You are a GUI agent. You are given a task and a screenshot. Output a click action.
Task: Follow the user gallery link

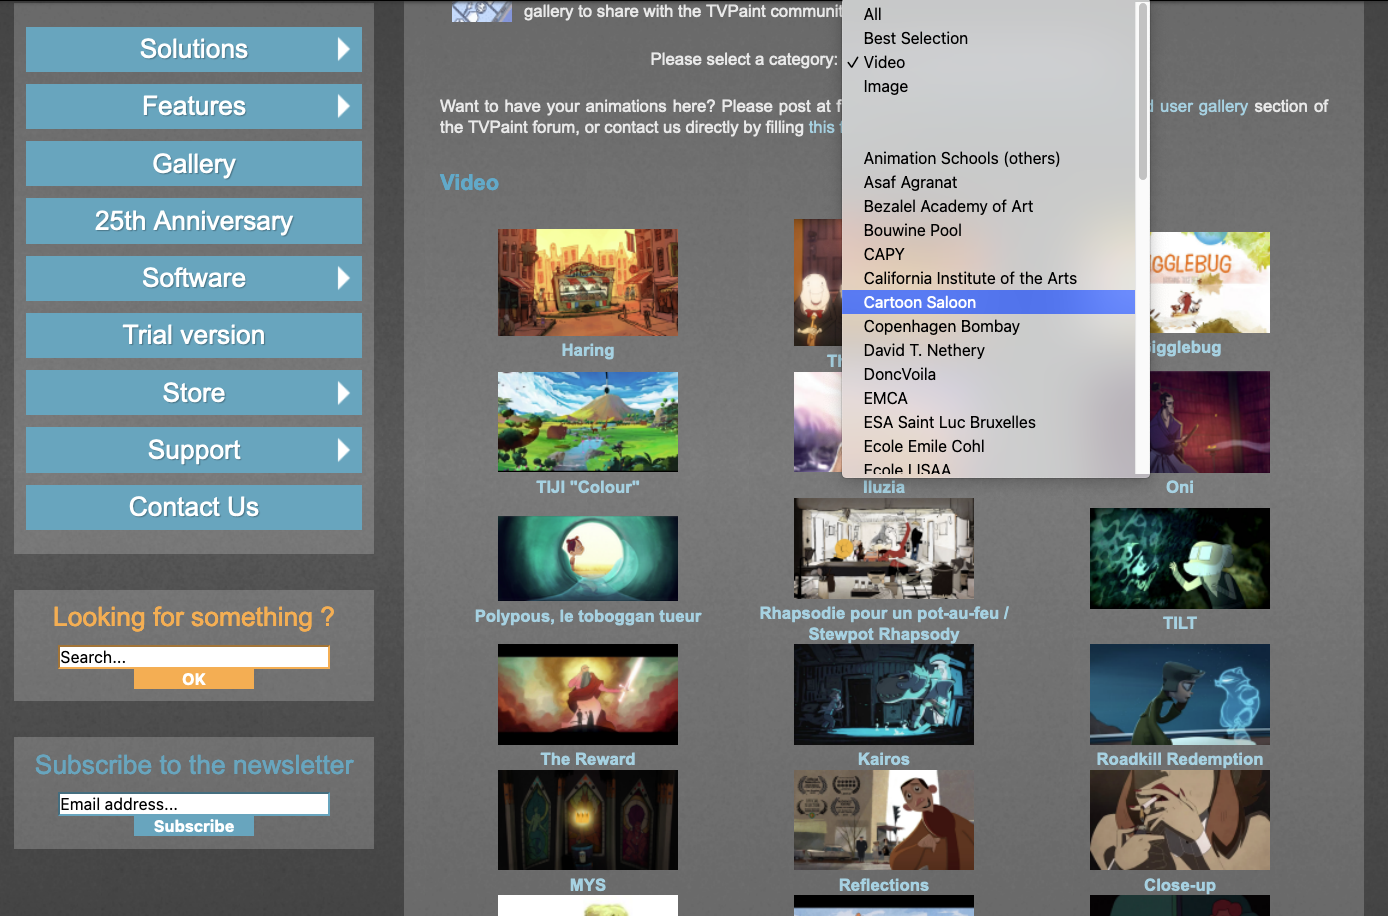(1204, 106)
